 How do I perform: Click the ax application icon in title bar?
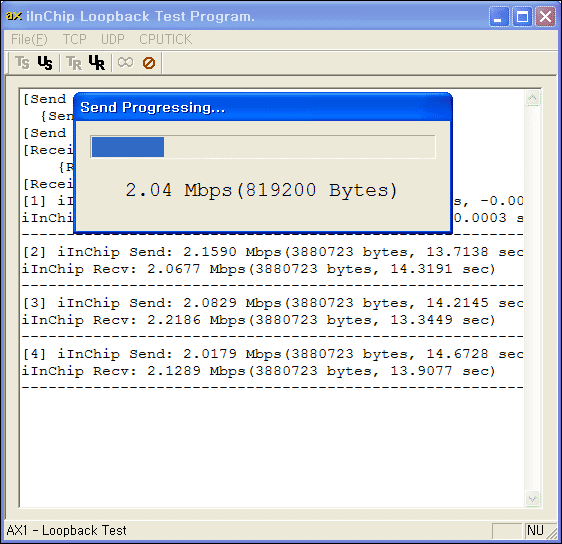pyautogui.click(x=14, y=16)
